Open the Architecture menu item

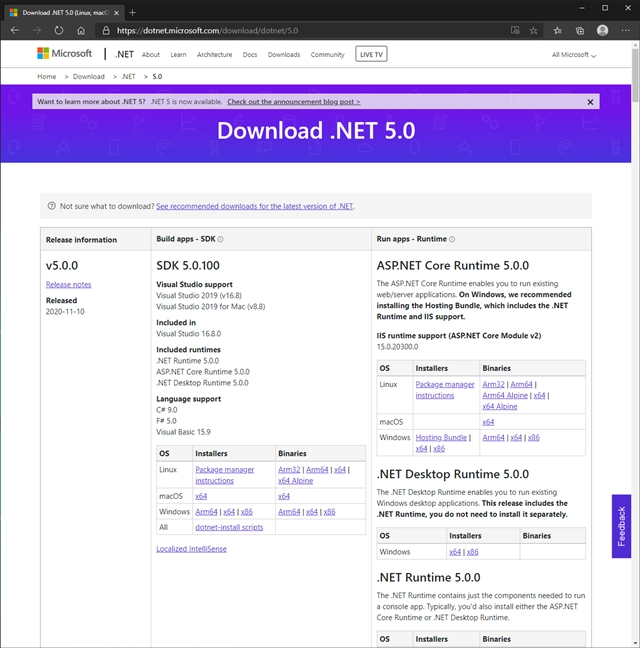(214, 55)
